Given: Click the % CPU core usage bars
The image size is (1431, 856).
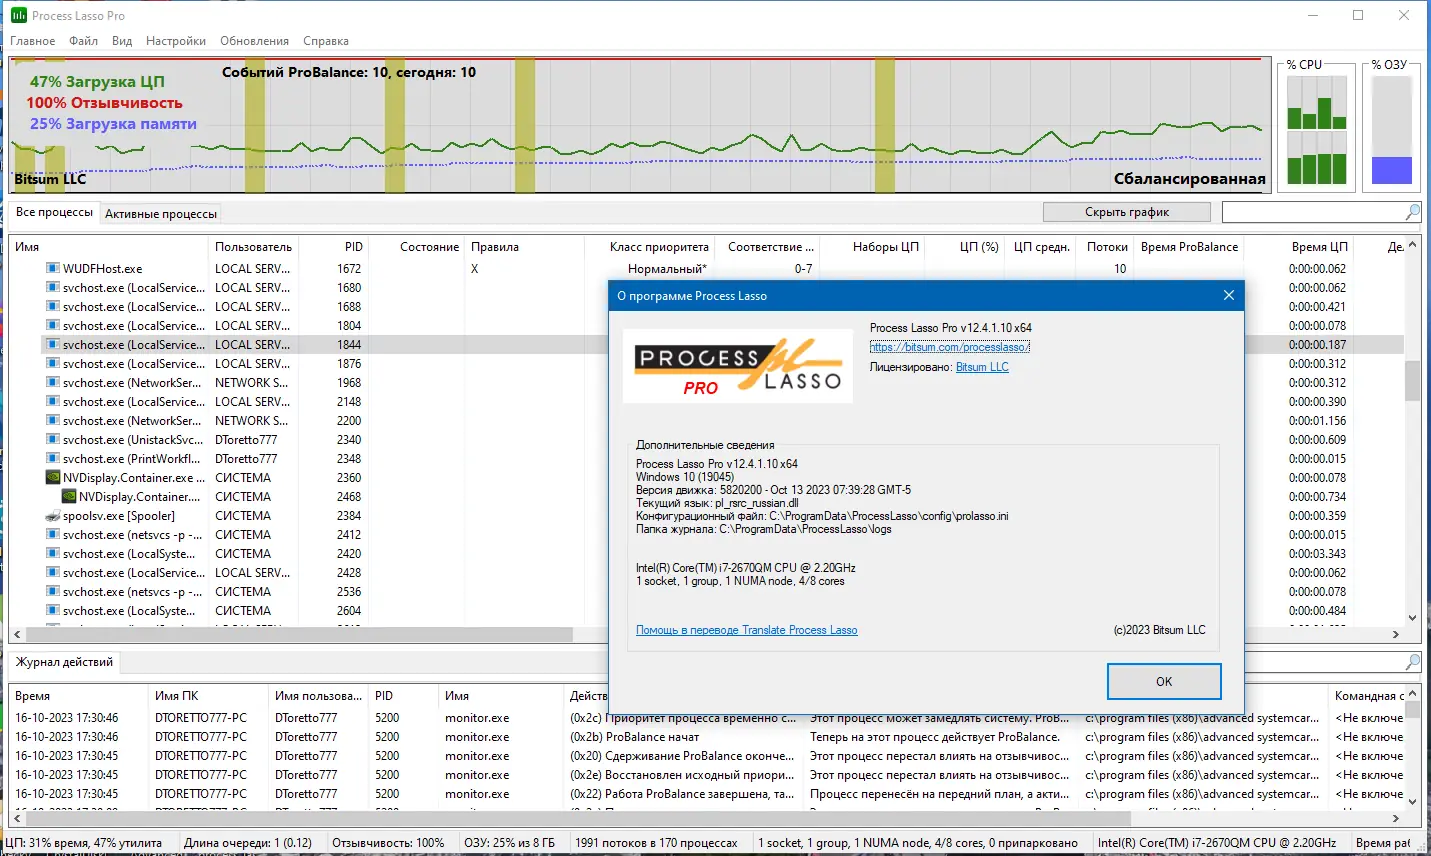Looking at the screenshot, I should click(1317, 130).
